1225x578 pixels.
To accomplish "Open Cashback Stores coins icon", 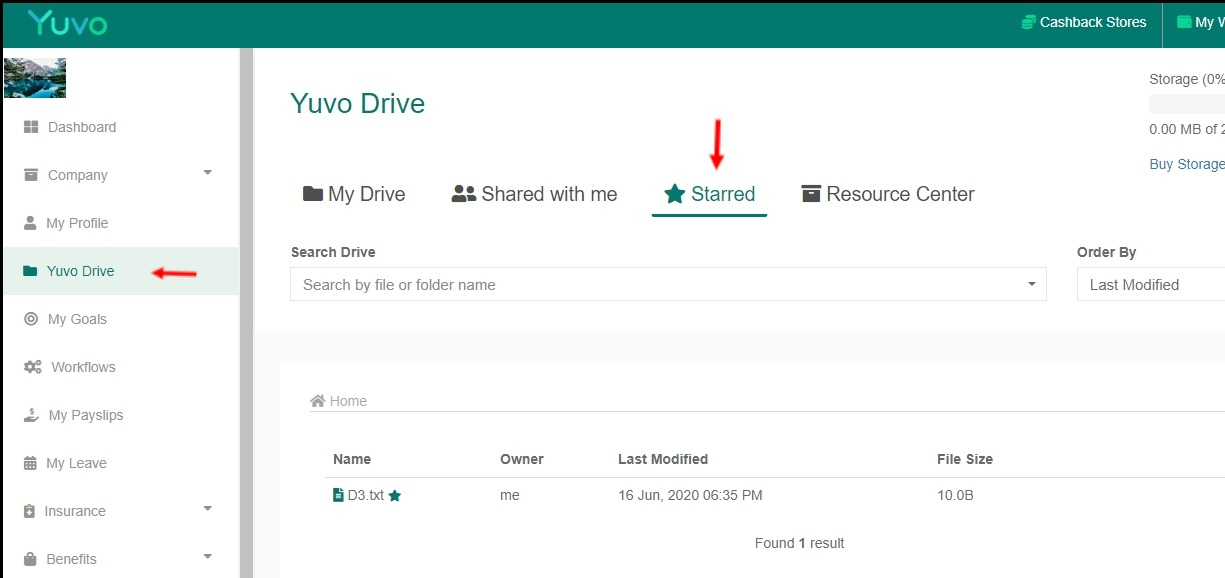I will (1028, 22).
